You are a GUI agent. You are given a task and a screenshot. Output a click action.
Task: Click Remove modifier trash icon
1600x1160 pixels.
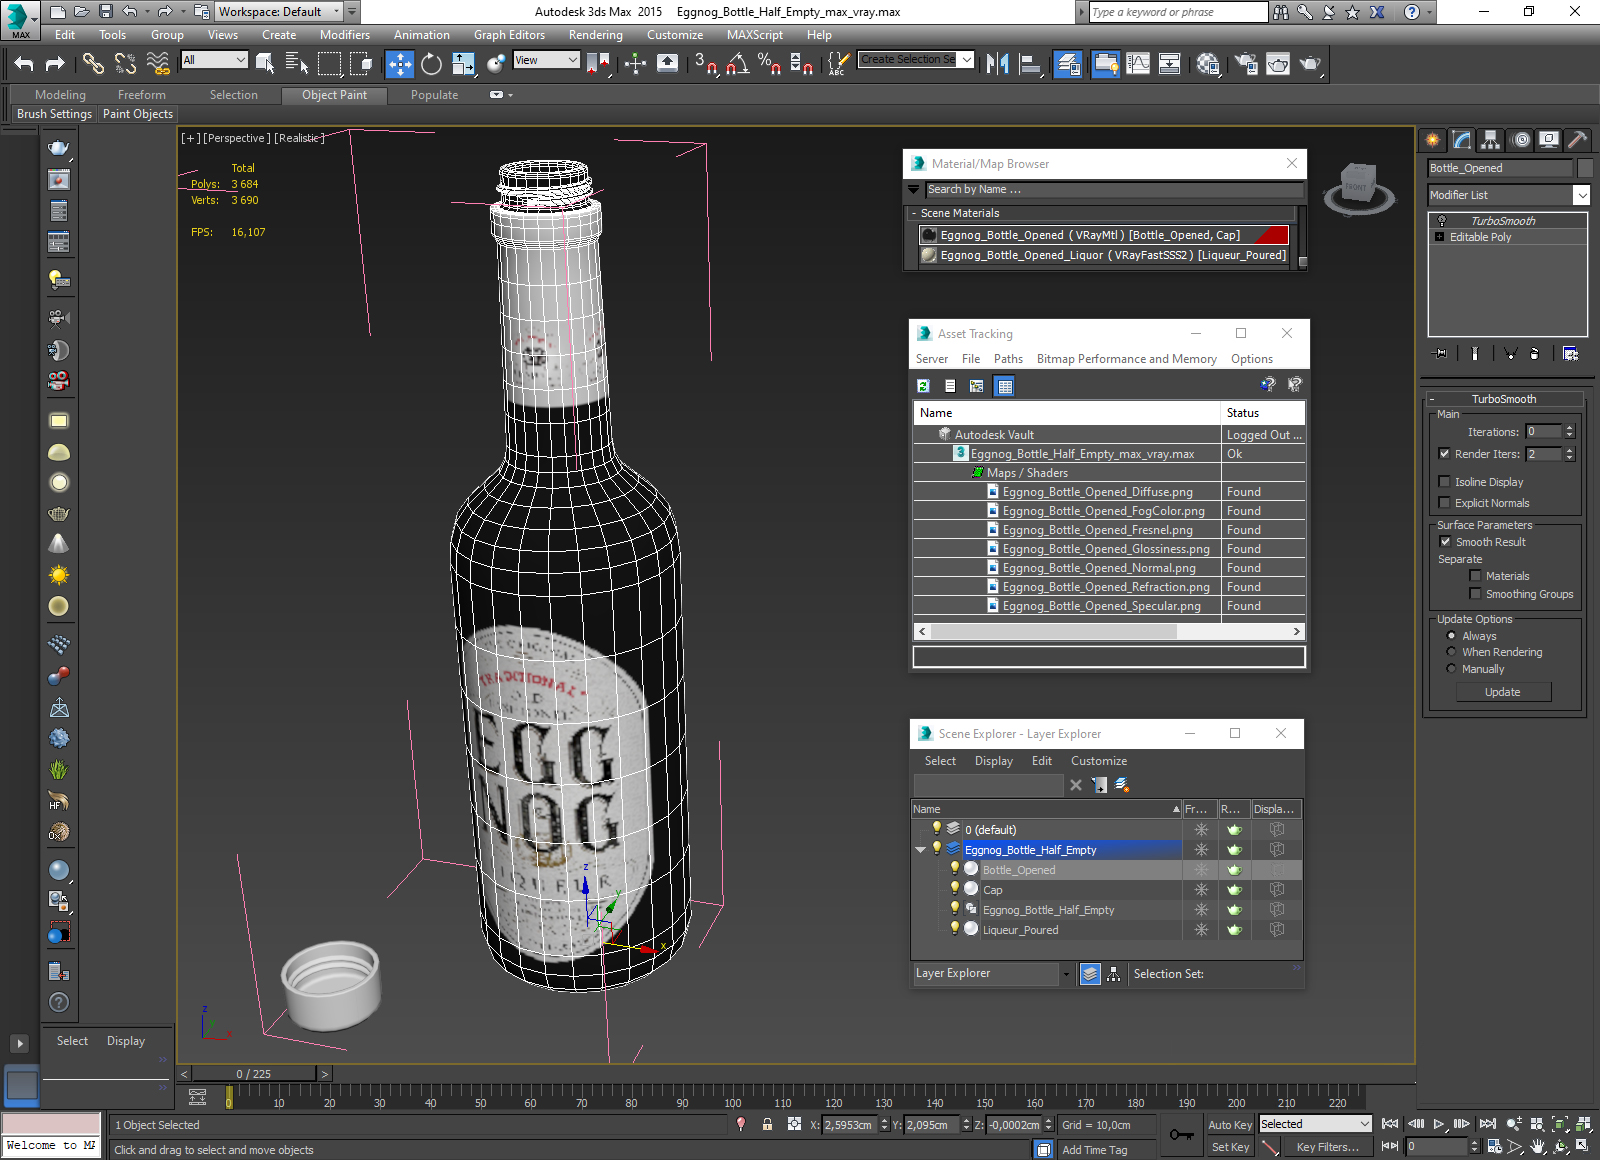tap(1535, 353)
